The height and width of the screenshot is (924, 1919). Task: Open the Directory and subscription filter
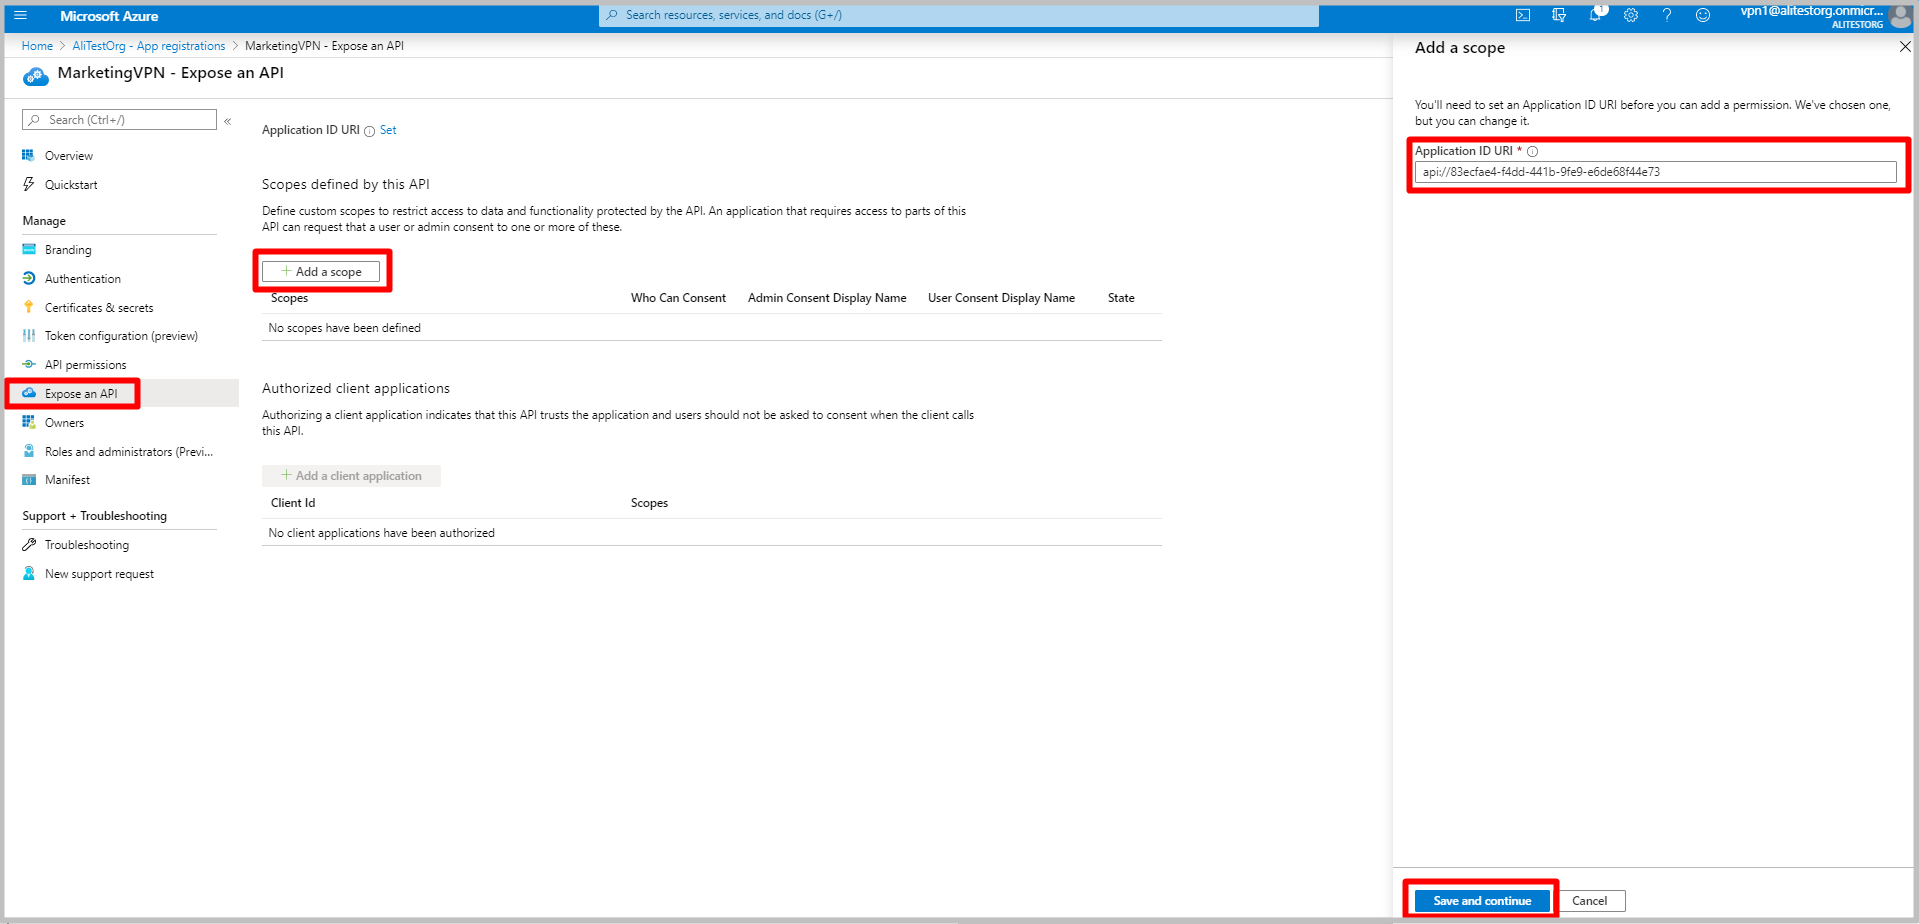1559,15
